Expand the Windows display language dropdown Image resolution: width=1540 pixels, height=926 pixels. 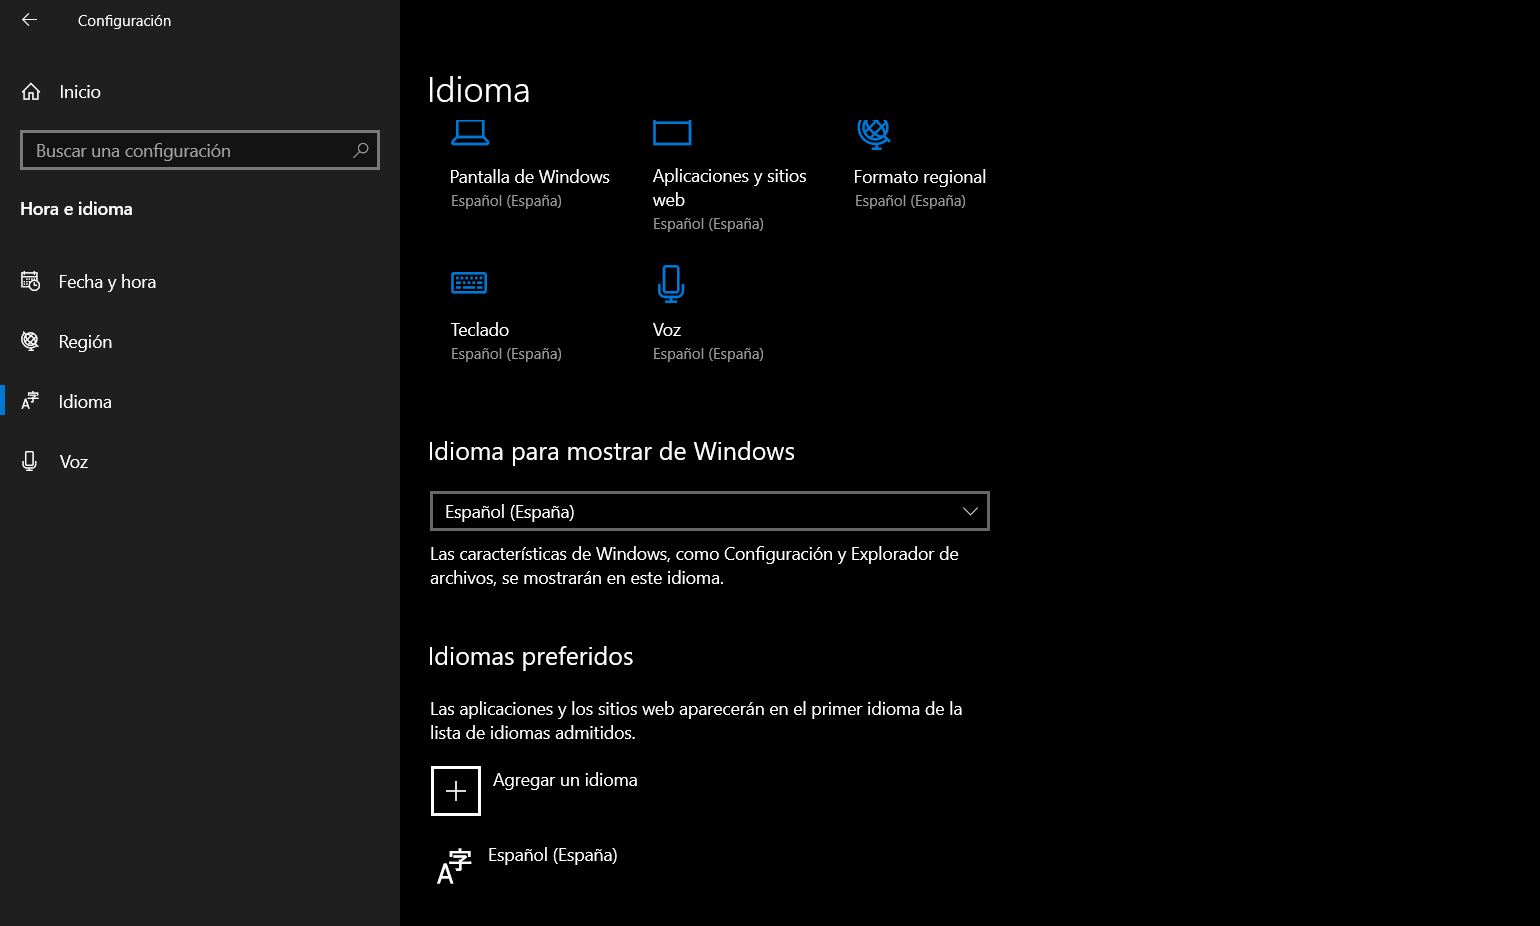[710, 511]
